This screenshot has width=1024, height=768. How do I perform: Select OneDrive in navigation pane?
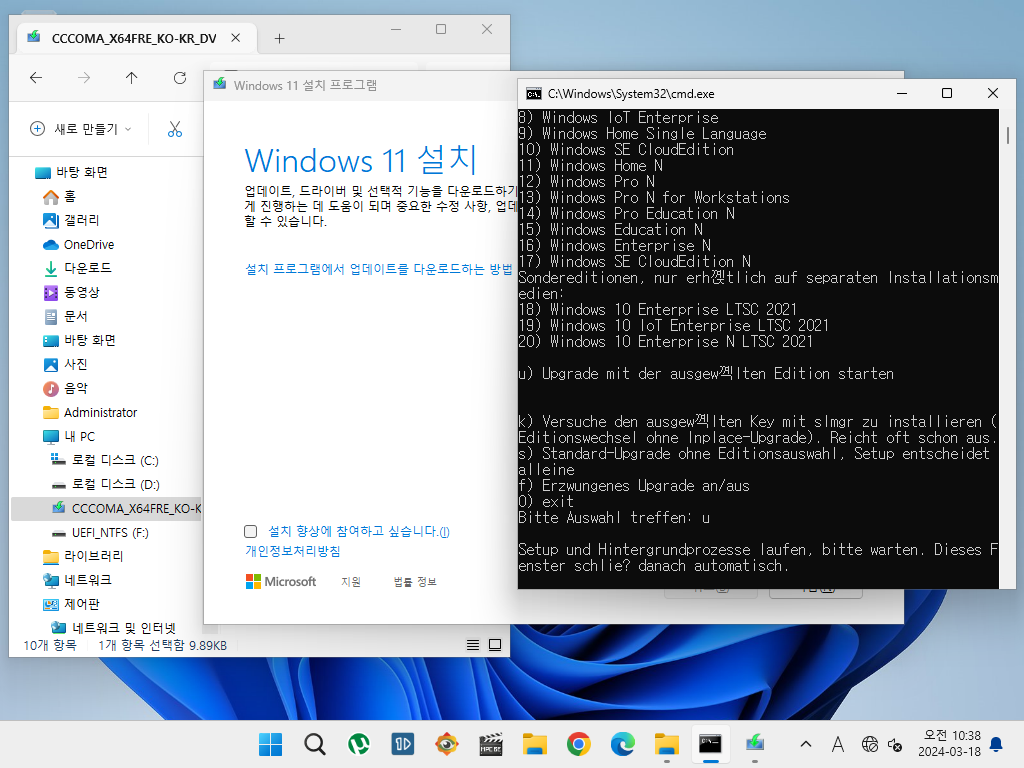[x=78, y=245]
